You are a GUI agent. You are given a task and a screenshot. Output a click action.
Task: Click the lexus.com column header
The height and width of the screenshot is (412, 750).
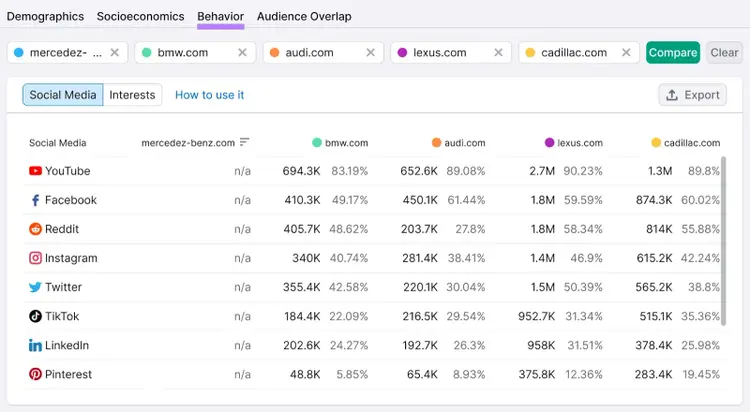(574, 143)
